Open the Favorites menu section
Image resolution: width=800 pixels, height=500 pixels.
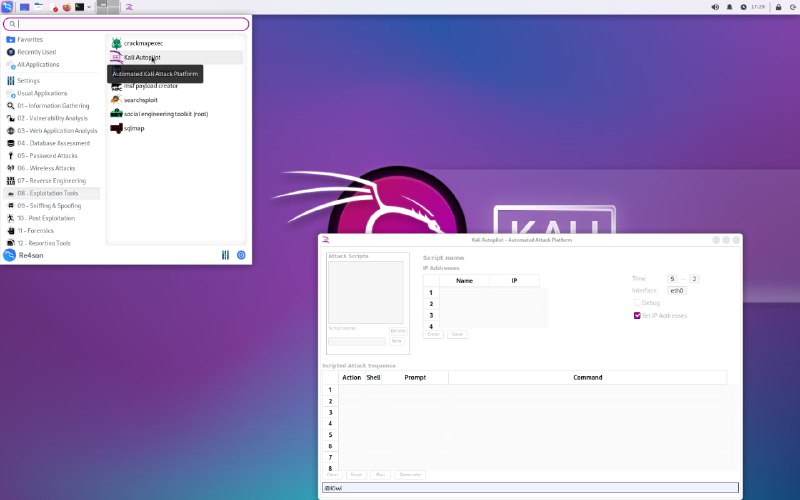click(x=30, y=39)
